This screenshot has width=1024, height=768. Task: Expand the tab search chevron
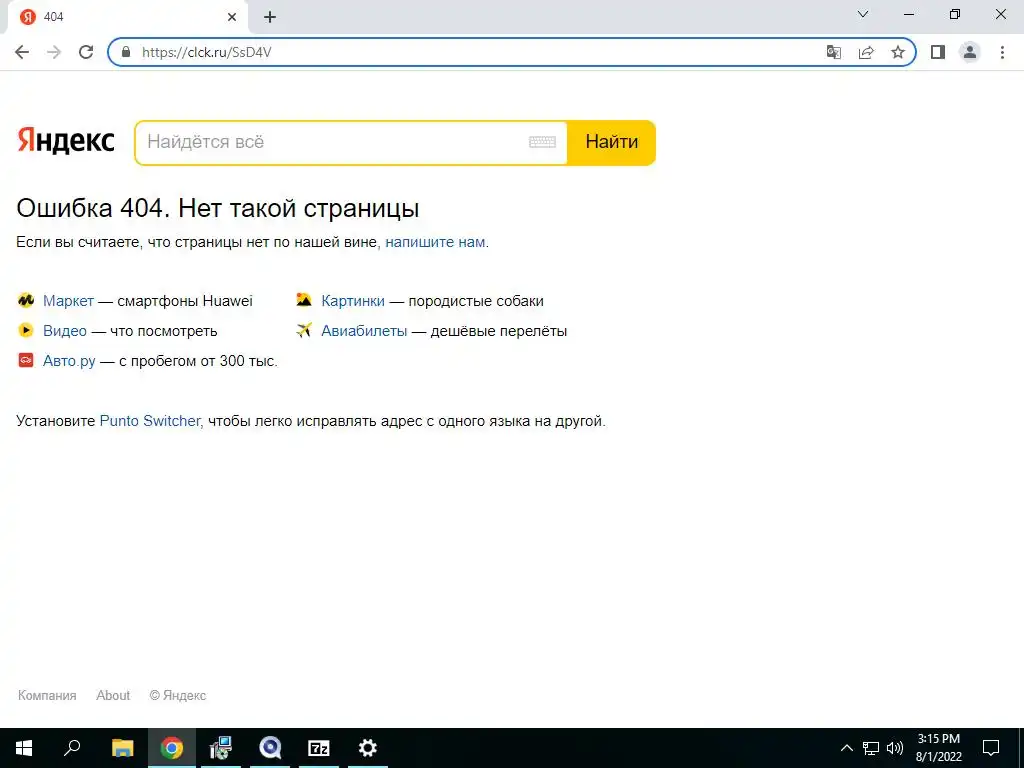[x=863, y=14]
